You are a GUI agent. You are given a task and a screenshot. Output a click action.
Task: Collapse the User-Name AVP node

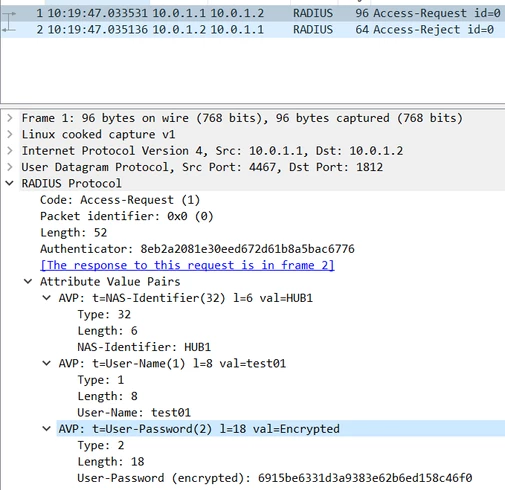point(47,363)
